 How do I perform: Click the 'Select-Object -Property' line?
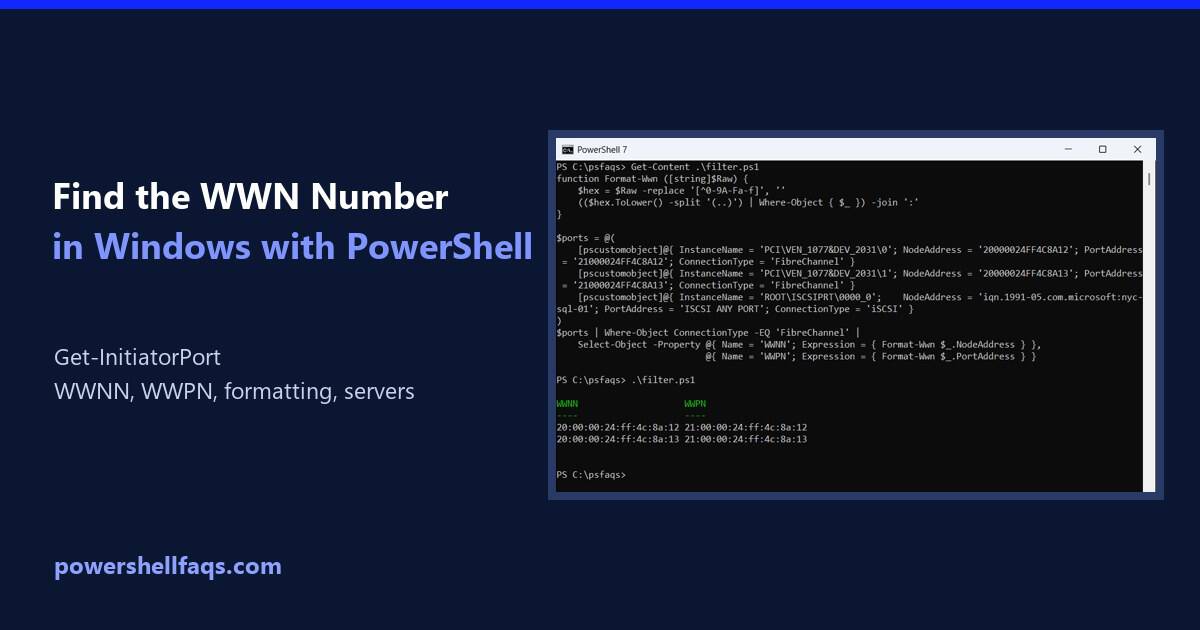809,344
